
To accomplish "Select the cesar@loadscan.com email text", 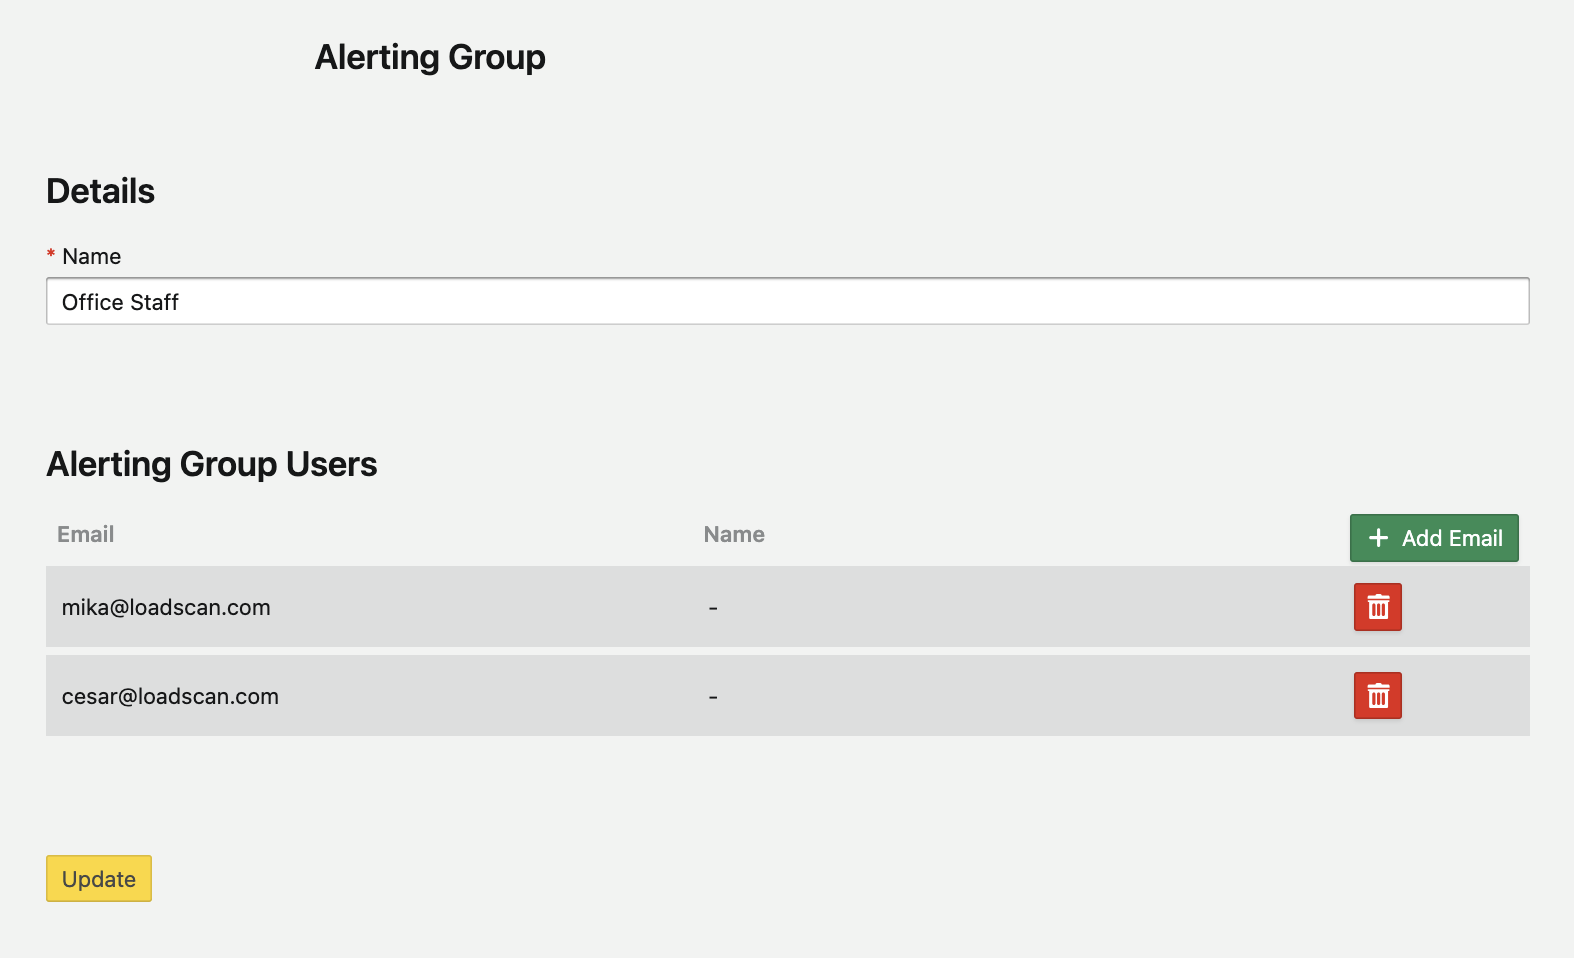I will 170,697.
